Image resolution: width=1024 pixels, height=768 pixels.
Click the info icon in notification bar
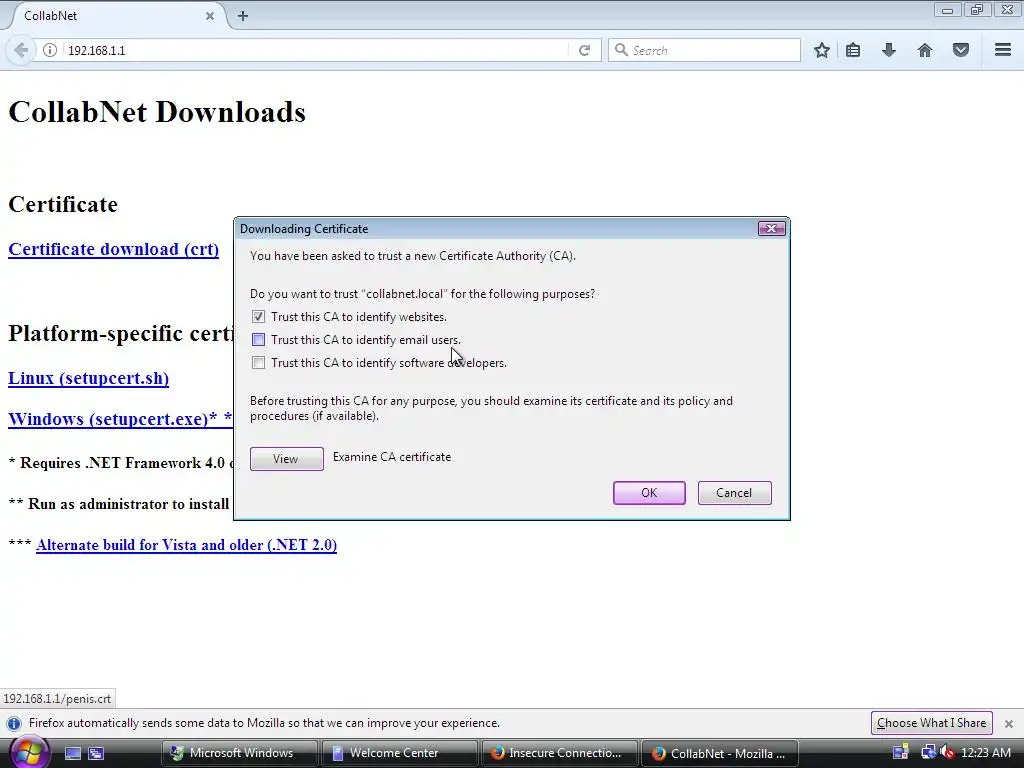(x=14, y=724)
